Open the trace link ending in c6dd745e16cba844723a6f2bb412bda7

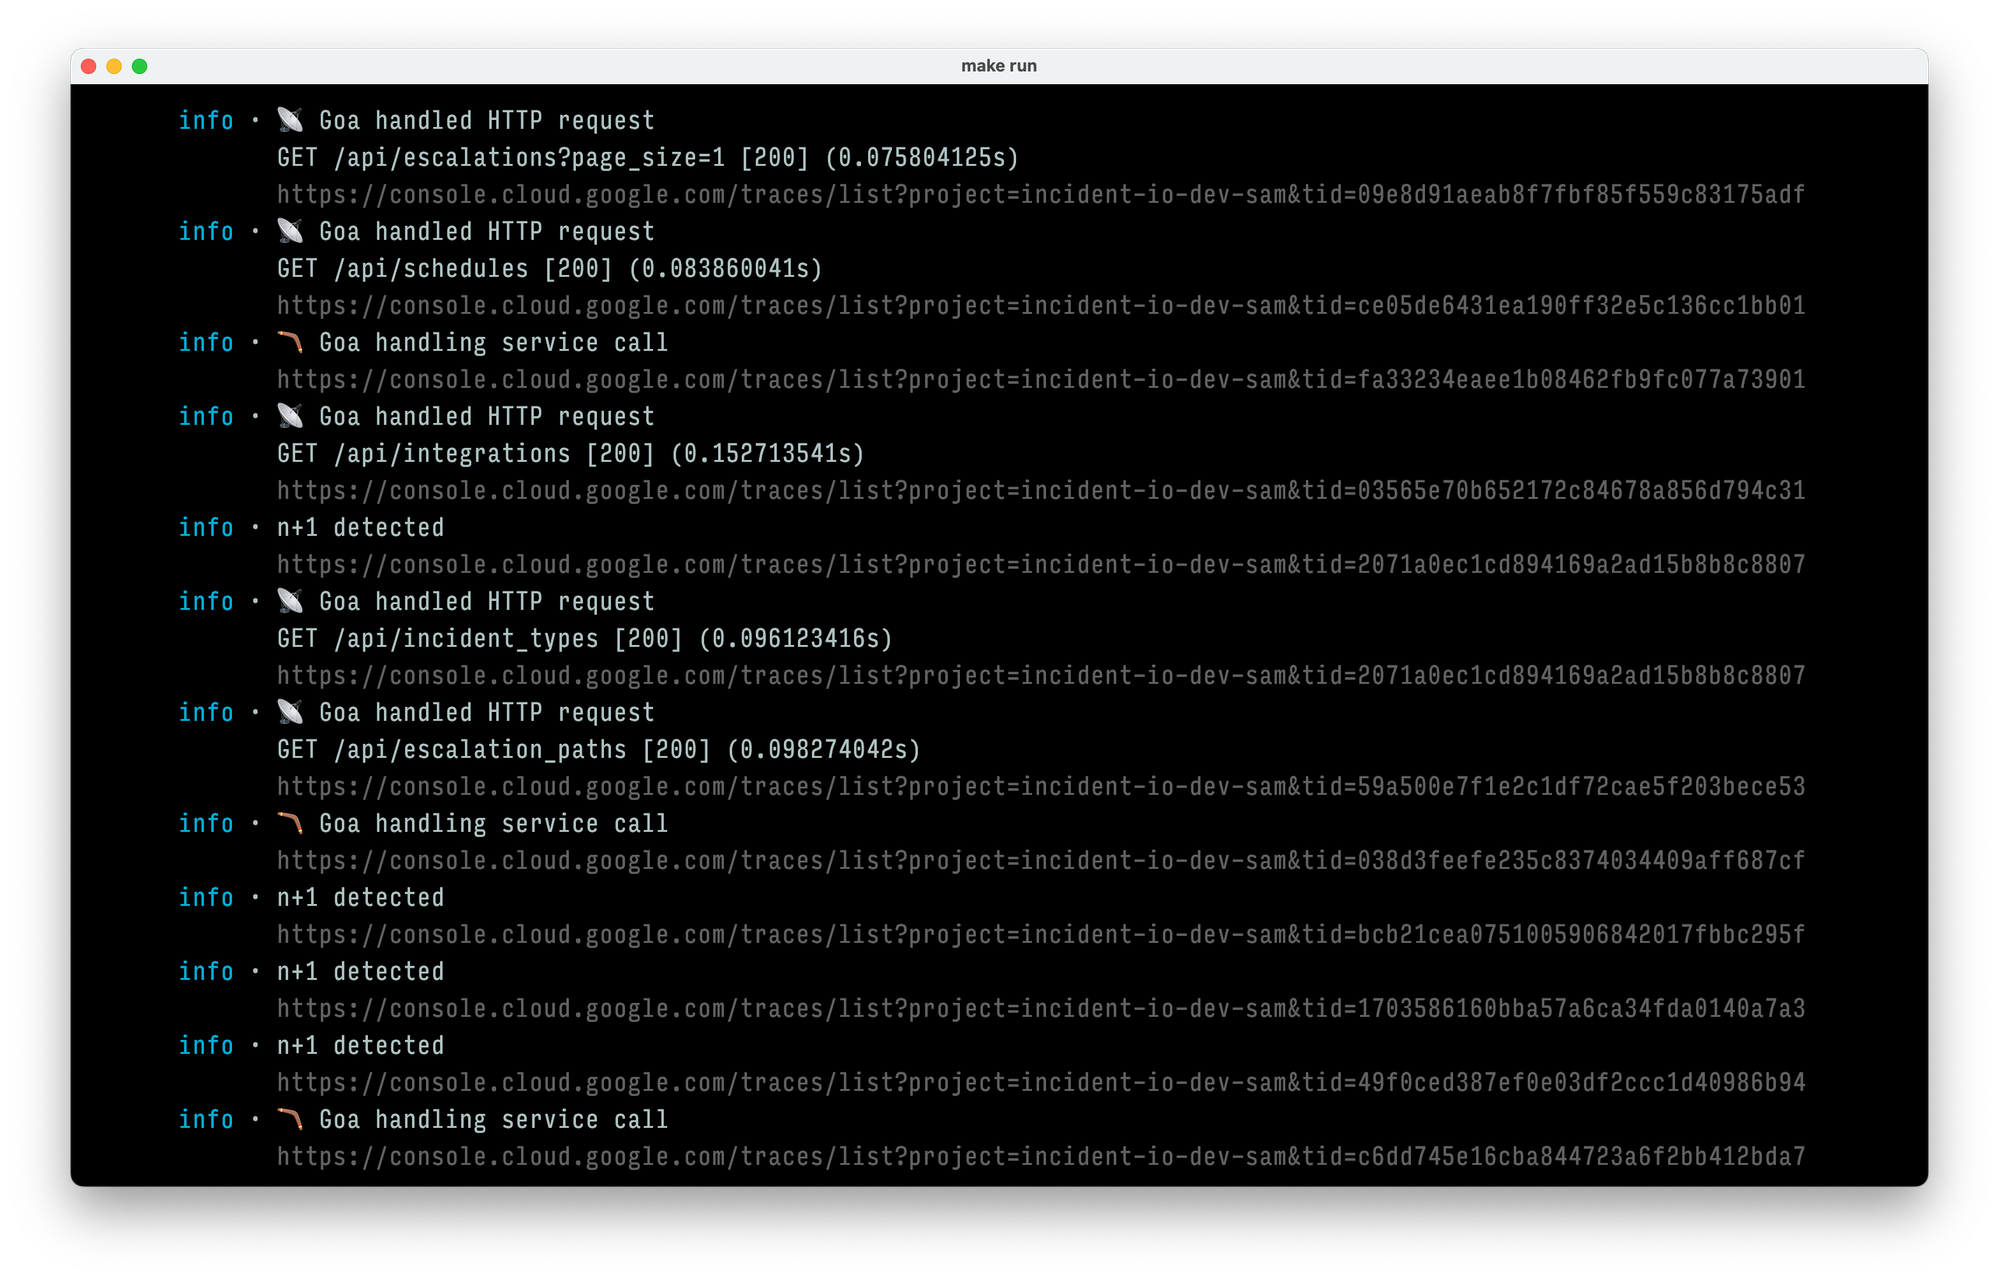[x=1040, y=1156]
